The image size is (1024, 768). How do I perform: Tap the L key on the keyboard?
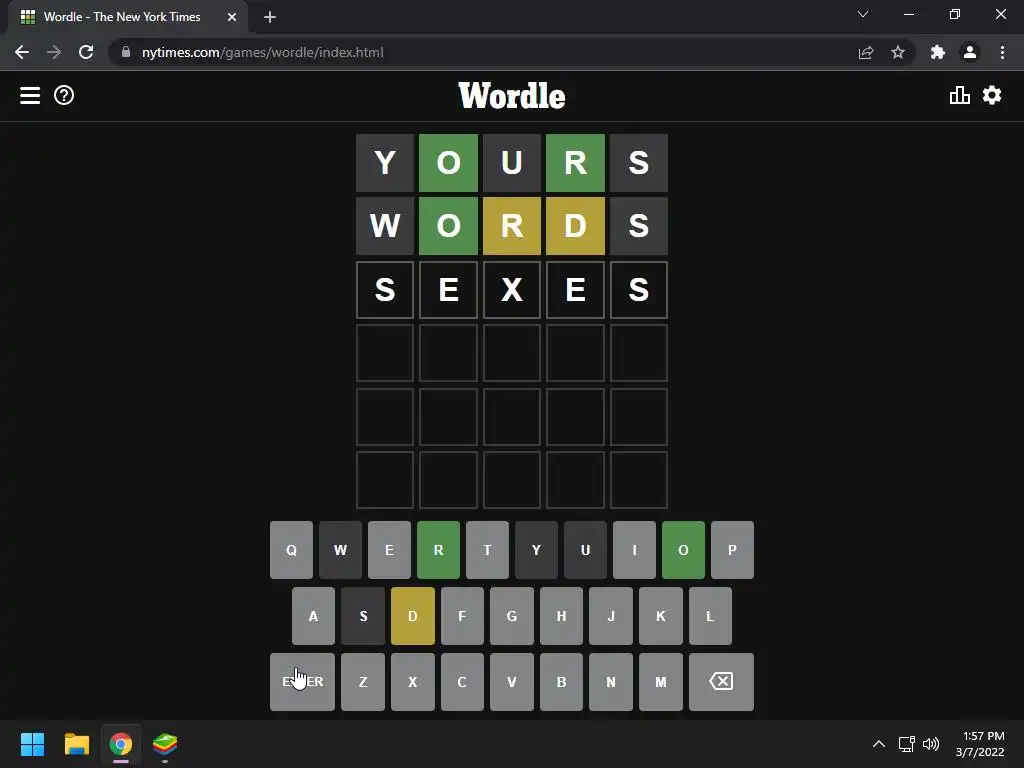[x=711, y=616]
